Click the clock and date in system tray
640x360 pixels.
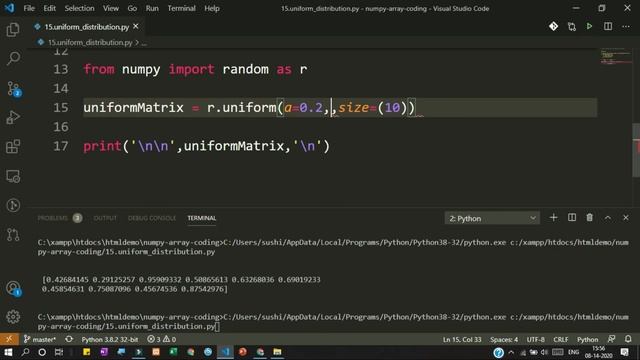[x=598, y=352]
